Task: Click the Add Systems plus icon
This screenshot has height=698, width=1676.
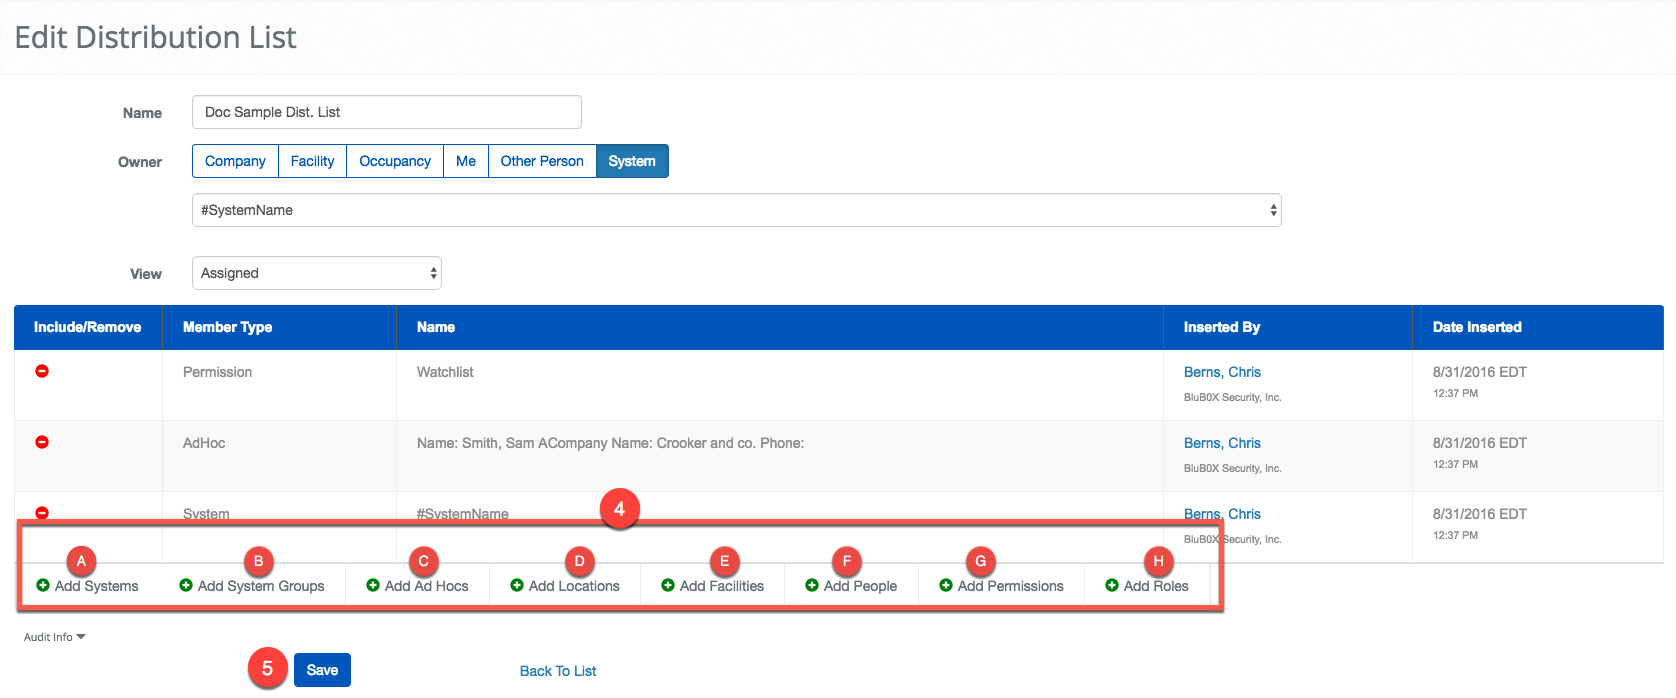Action: coord(43,586)
